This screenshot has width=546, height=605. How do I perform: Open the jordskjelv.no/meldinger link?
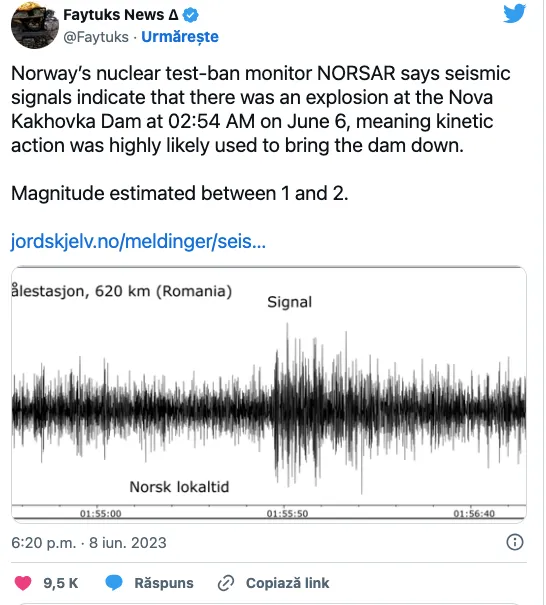point(138,241)
